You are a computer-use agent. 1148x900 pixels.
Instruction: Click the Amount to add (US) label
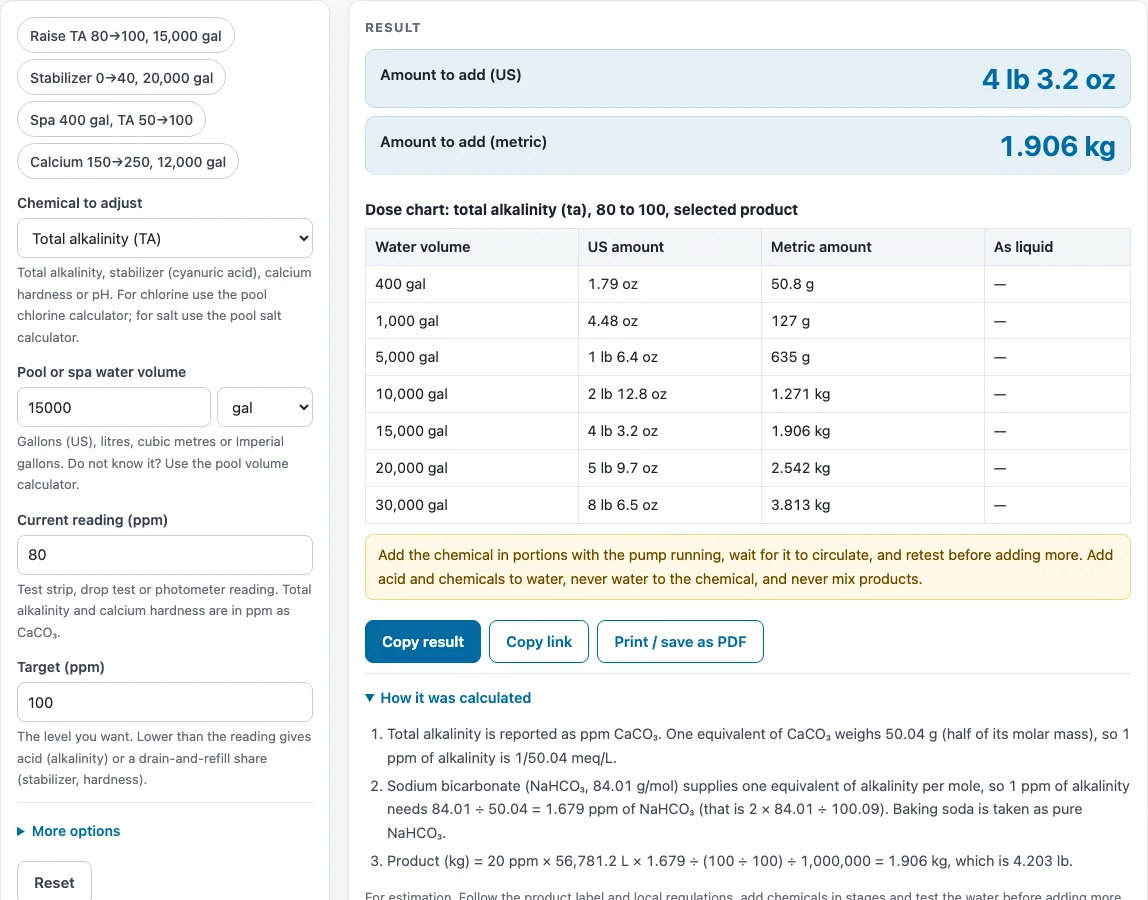pyautogui.click(x=450, y=75)
